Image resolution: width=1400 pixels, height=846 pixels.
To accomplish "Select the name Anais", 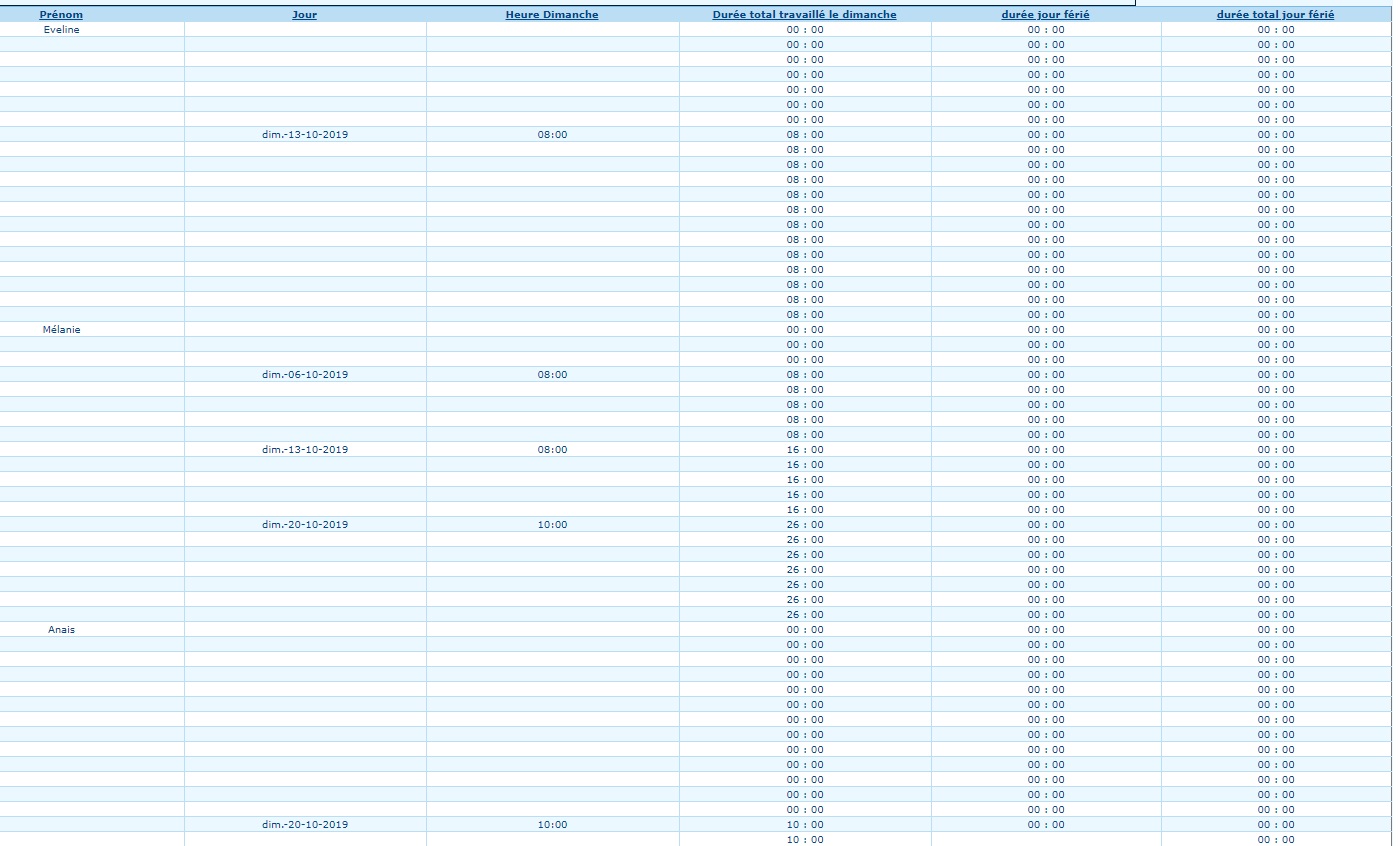I will point(62,630).
